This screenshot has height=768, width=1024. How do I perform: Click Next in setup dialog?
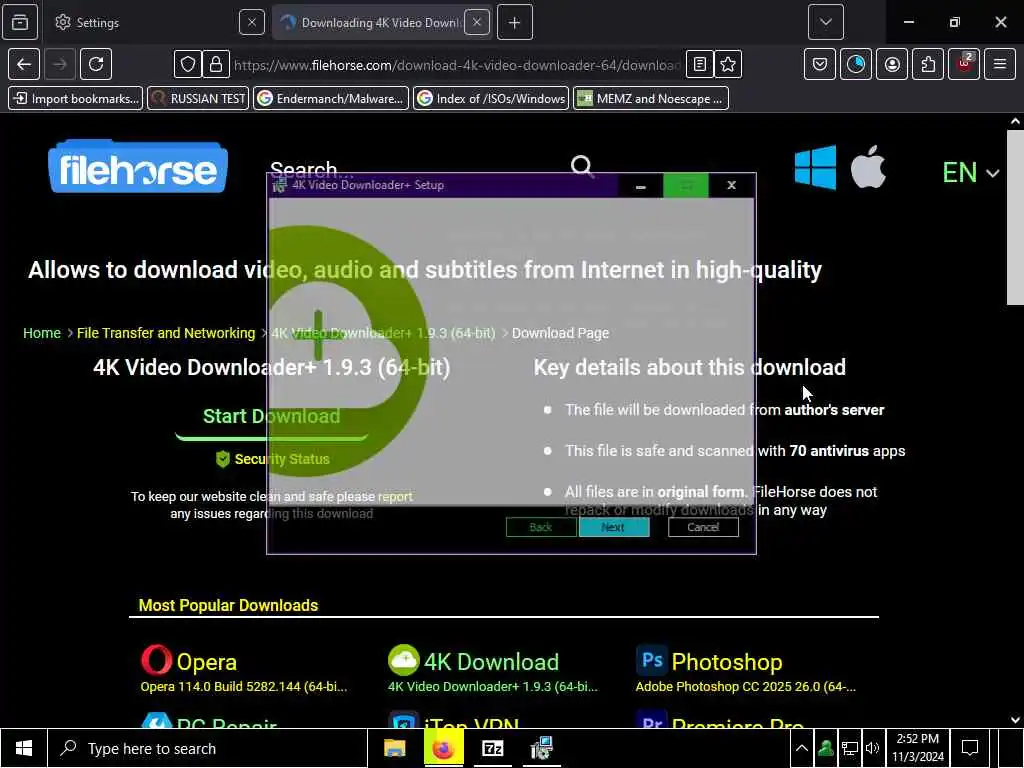tap(613, 527)
